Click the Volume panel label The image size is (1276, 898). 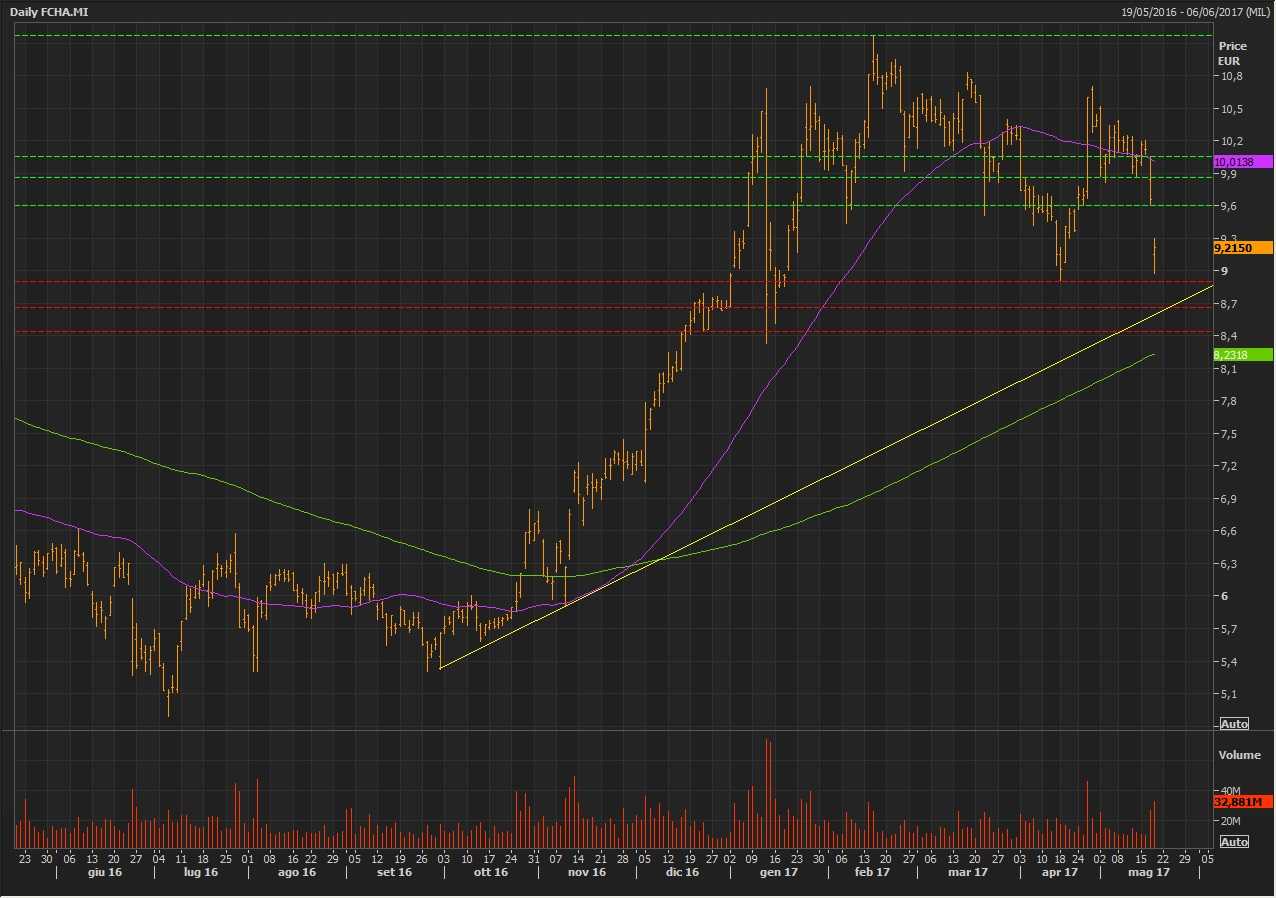click(x=1238, y=755)
